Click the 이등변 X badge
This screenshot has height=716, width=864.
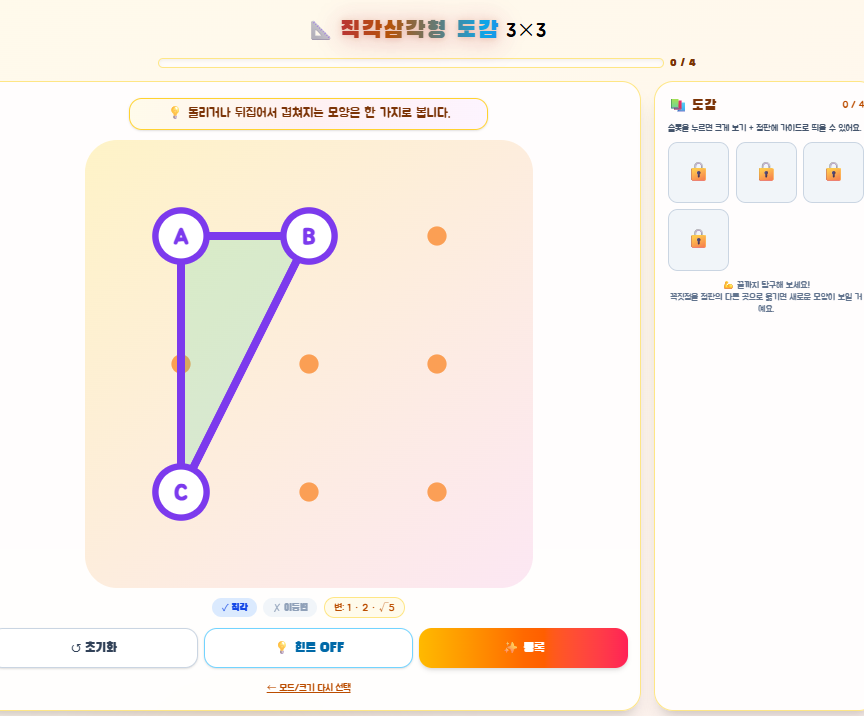tap(290, 607)
